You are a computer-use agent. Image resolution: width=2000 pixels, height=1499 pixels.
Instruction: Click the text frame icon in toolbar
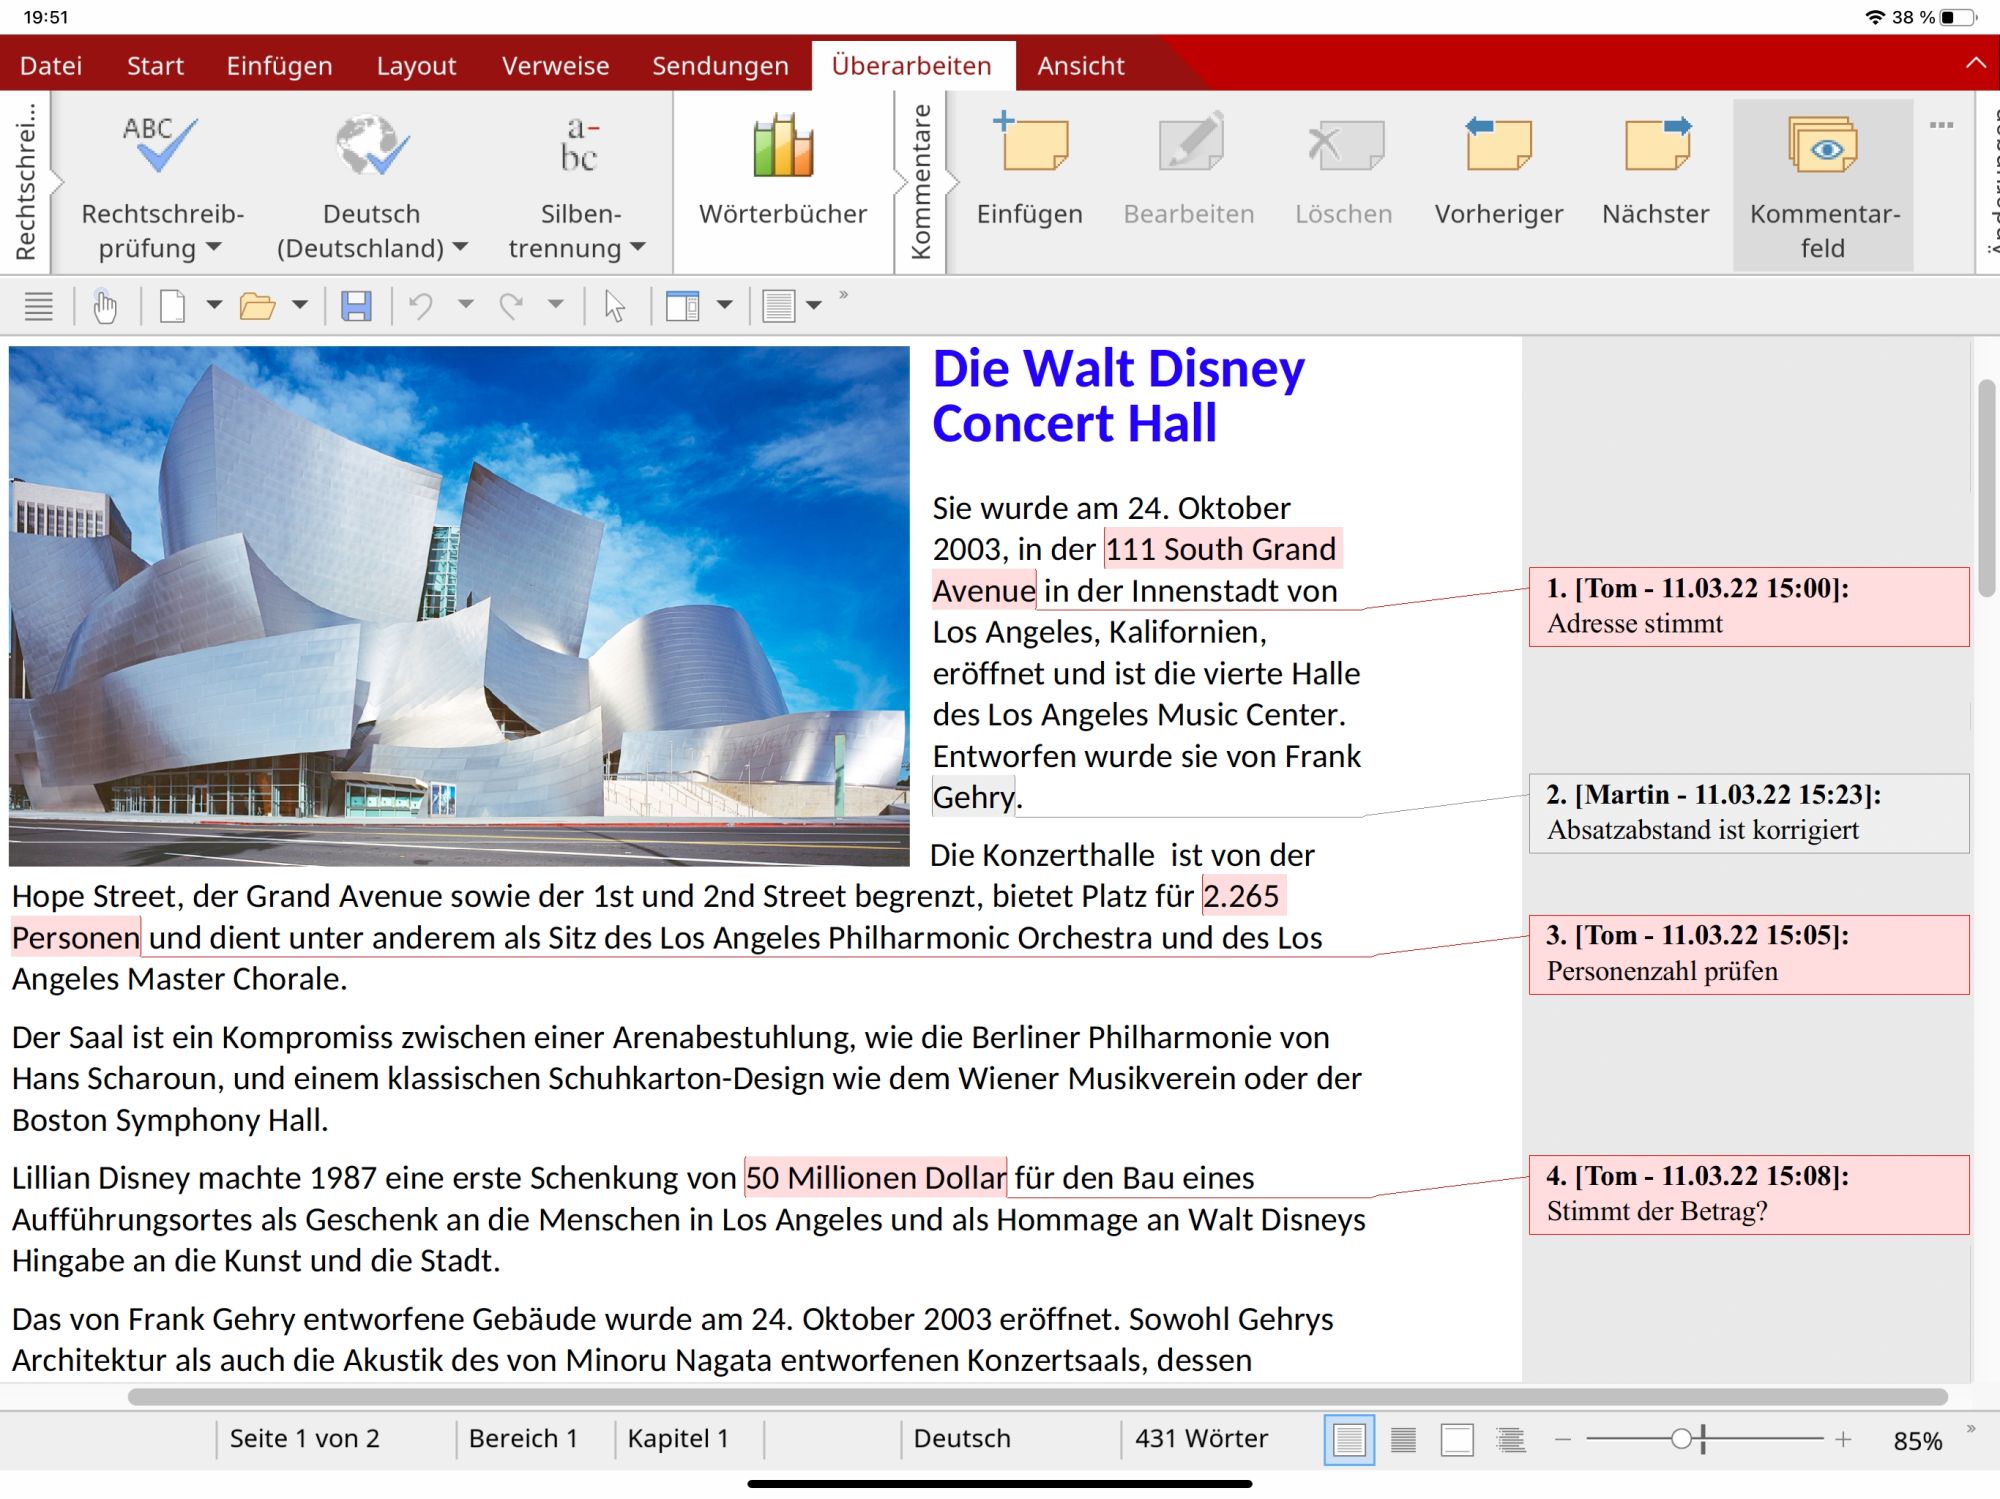[778, 306]
